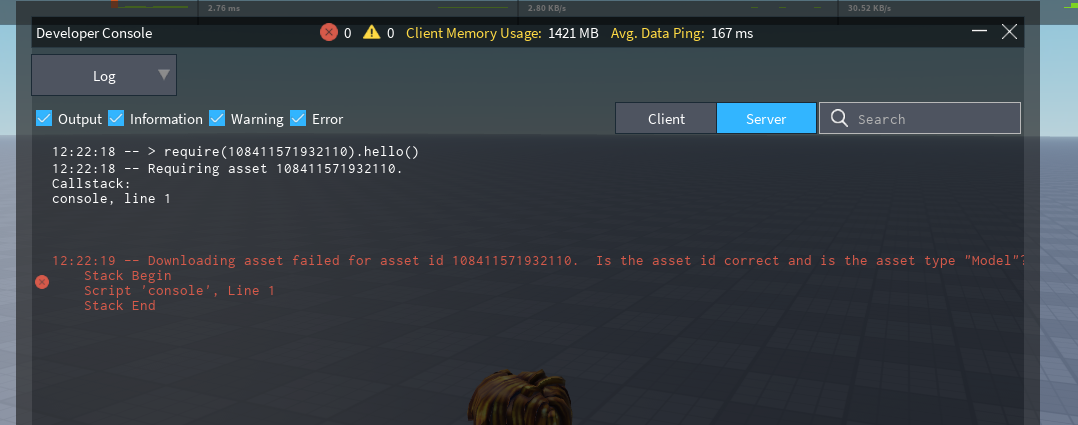The height and width of the screenshot is (425, 1078).
Task: Select the Server tab
Action: pos(766,119)
